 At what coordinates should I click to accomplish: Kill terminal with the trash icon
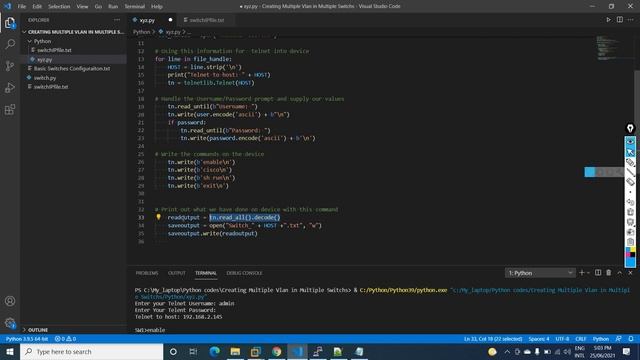[x=609, y=273]
